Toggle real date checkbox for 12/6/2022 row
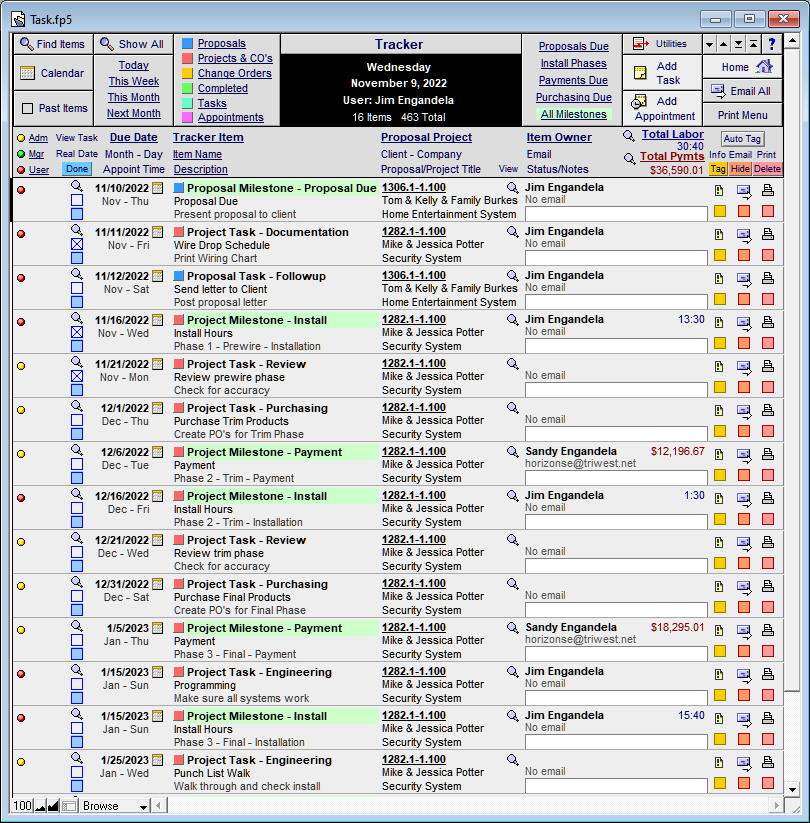Screen dimensions: 810x823 (x=77, y=464)
